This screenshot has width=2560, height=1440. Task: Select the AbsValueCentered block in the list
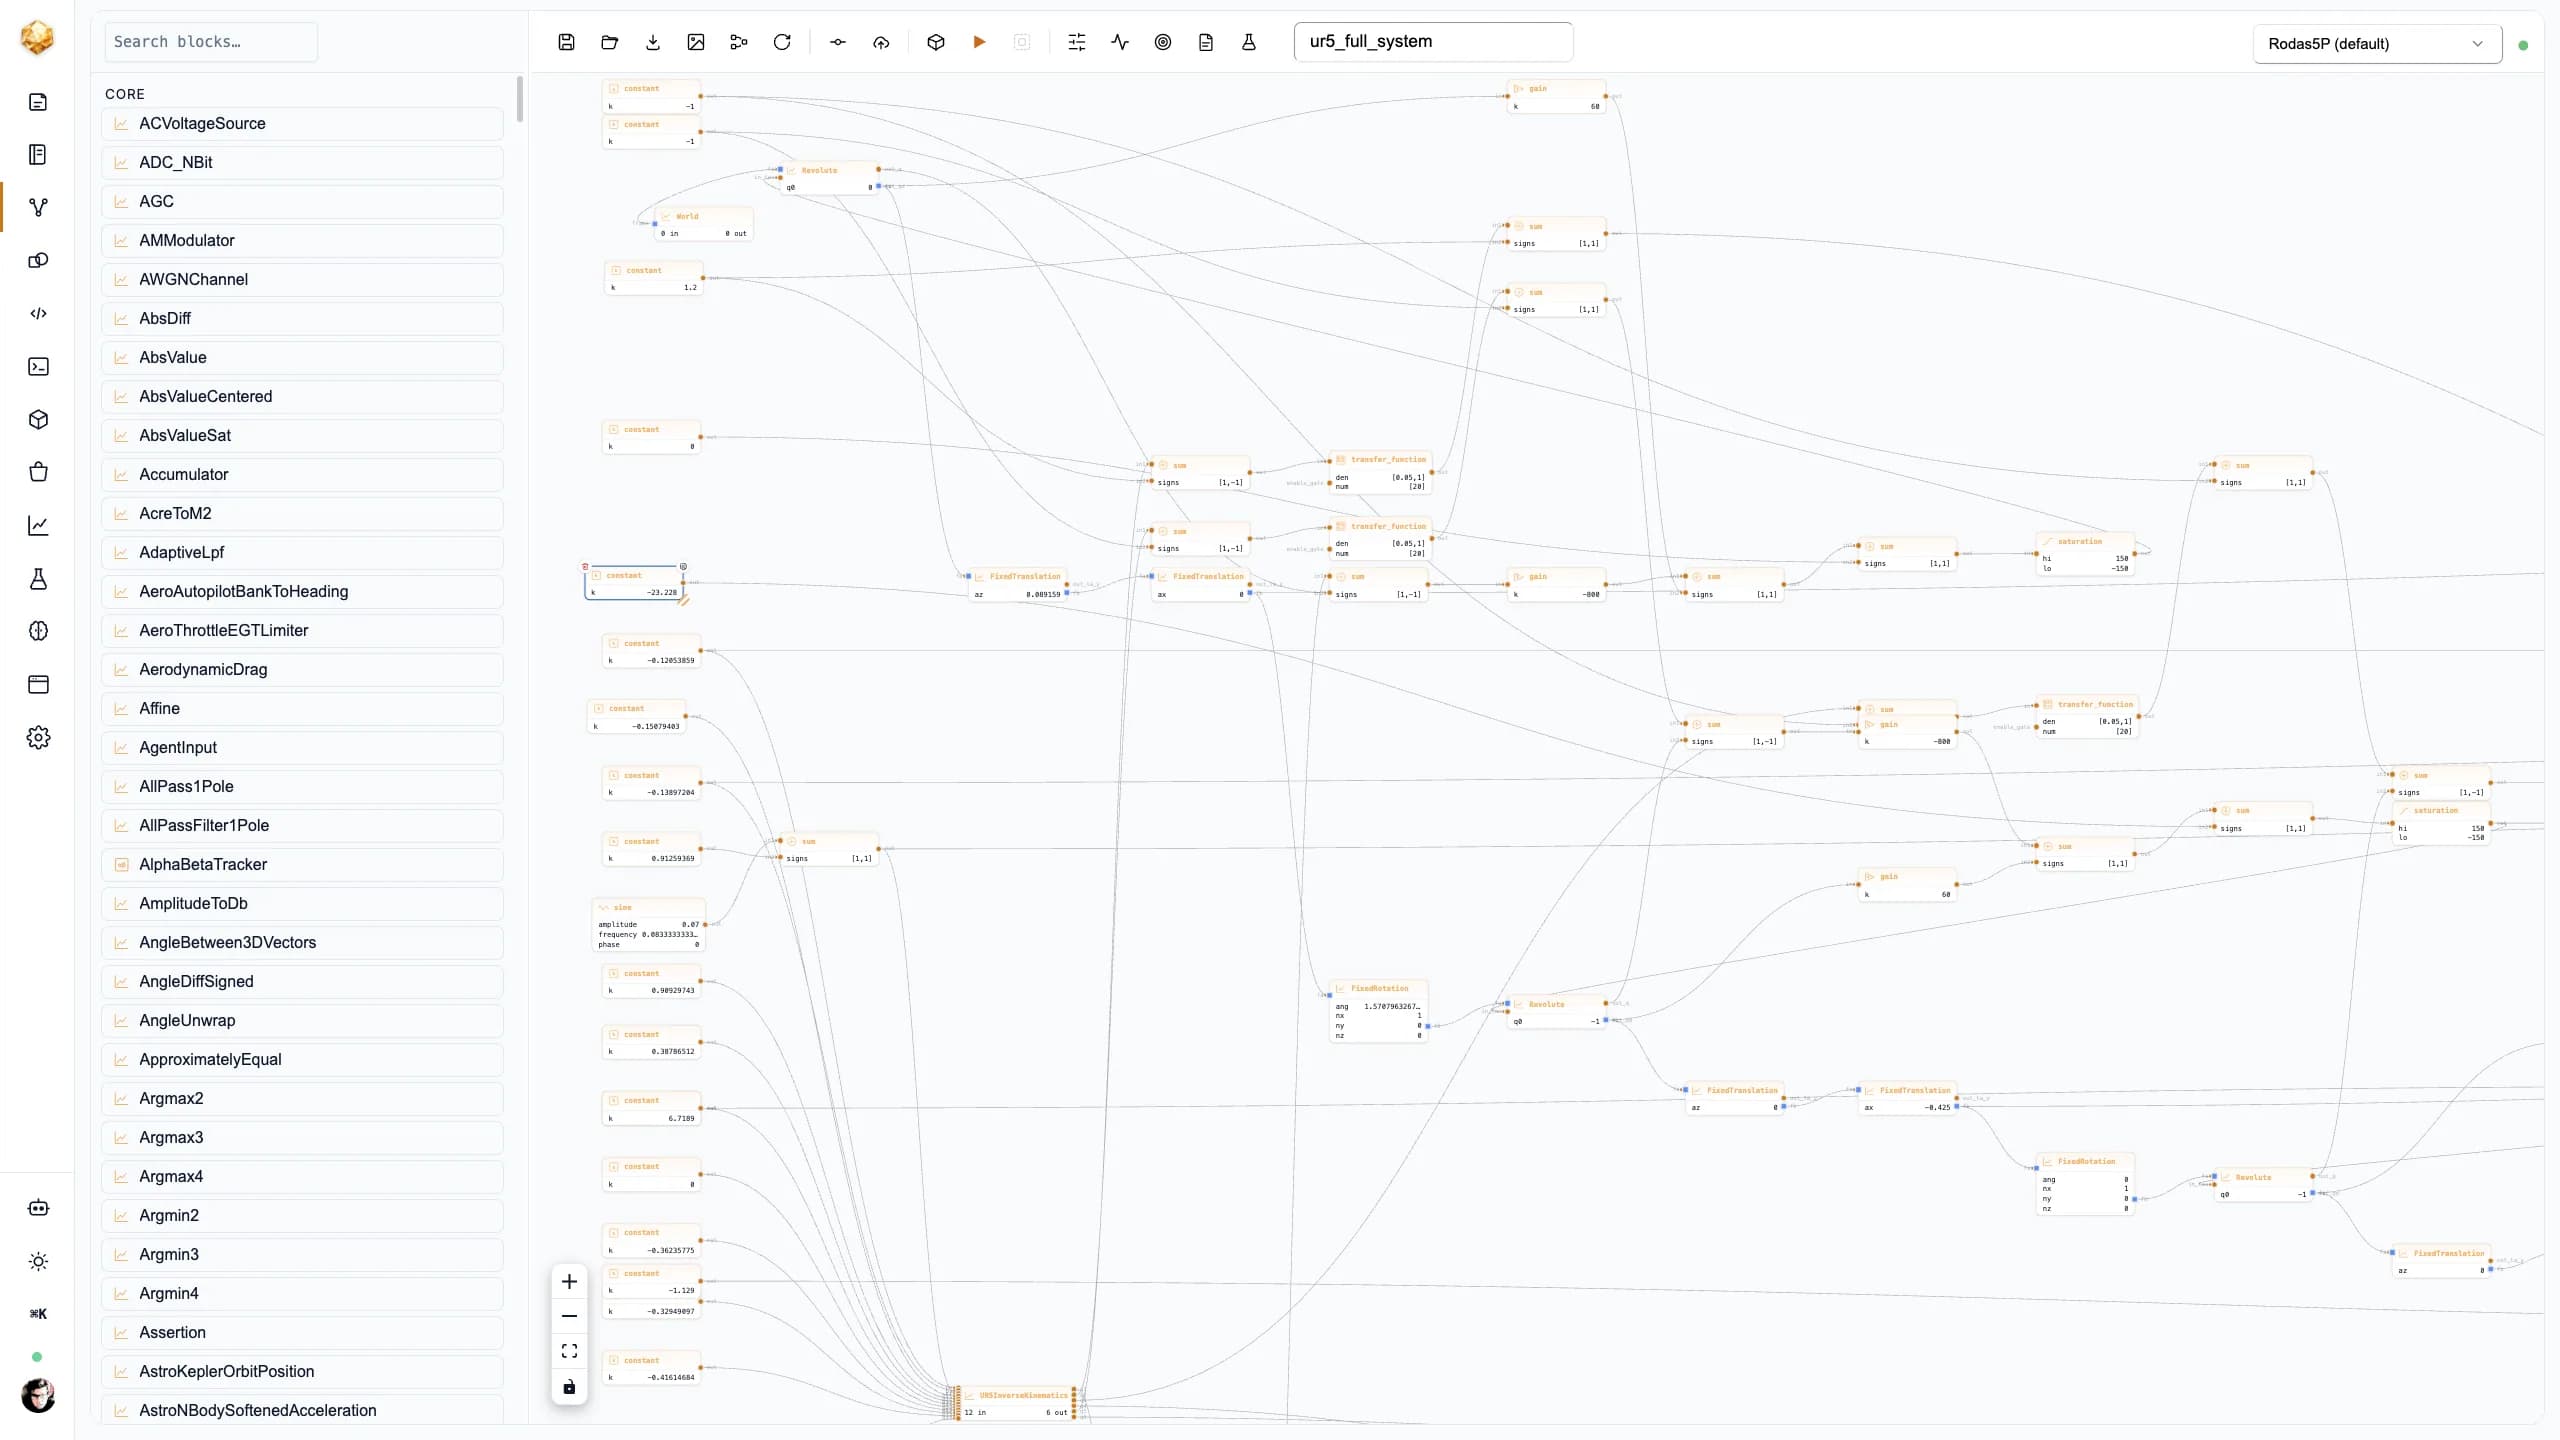tap(302, 397)
